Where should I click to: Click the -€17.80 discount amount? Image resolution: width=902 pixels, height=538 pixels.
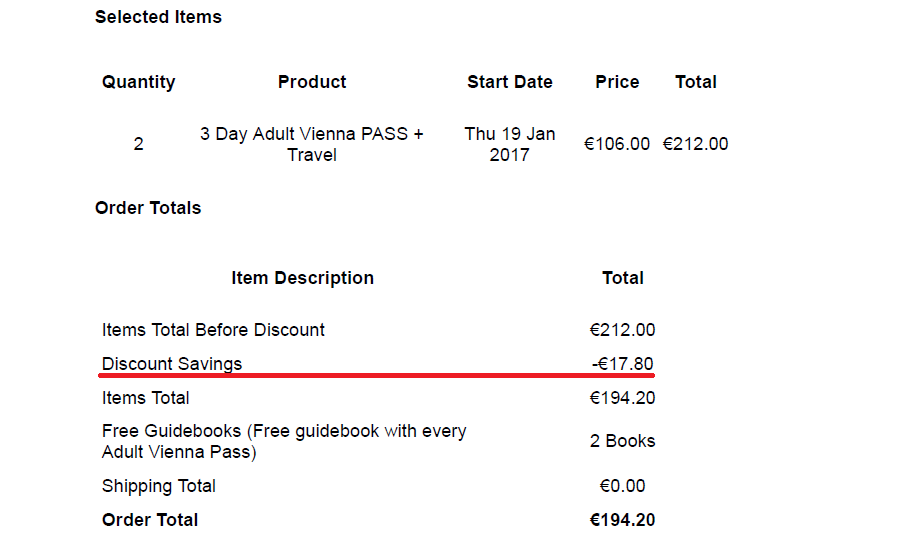[622, 364]
